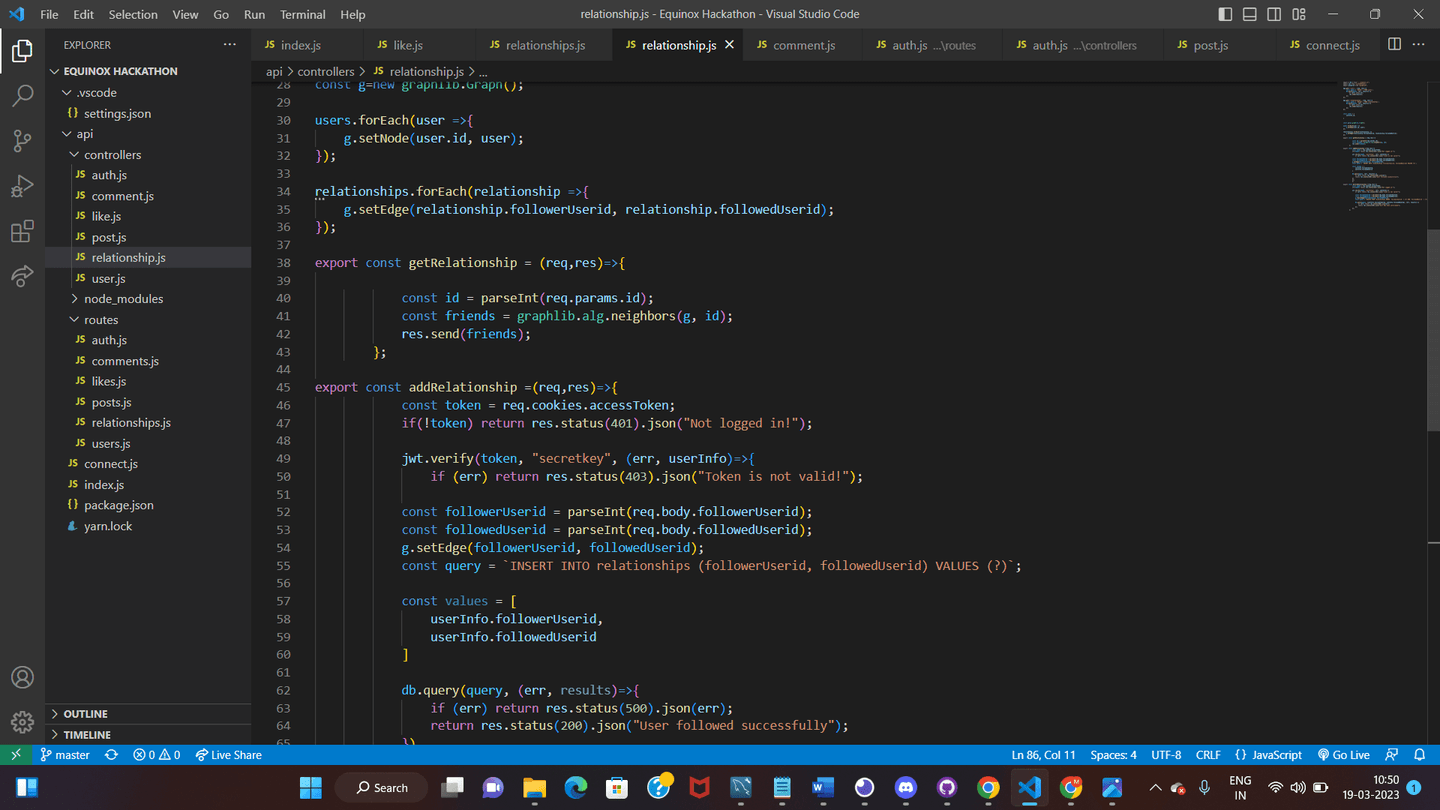Toggle primary side bar layout button

[1225, 14]
